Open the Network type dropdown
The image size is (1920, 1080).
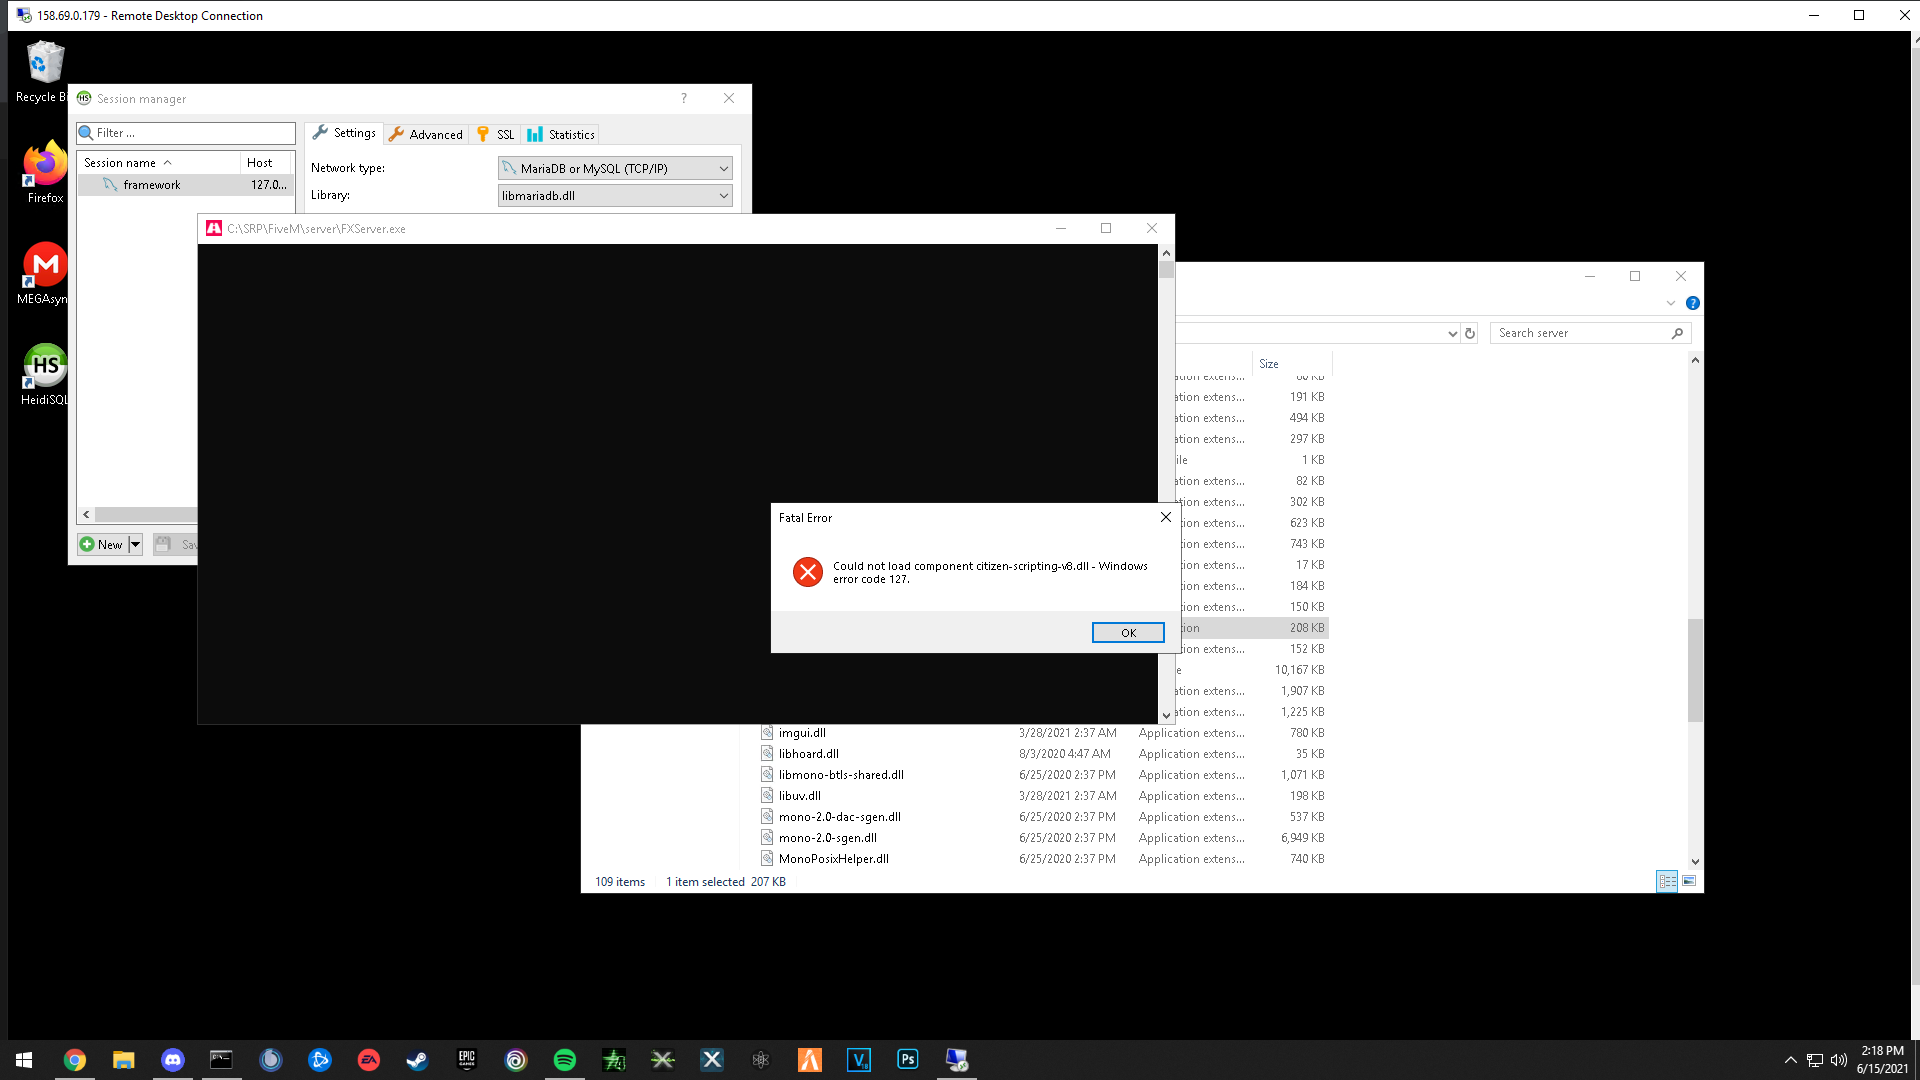tap(614, 167)
